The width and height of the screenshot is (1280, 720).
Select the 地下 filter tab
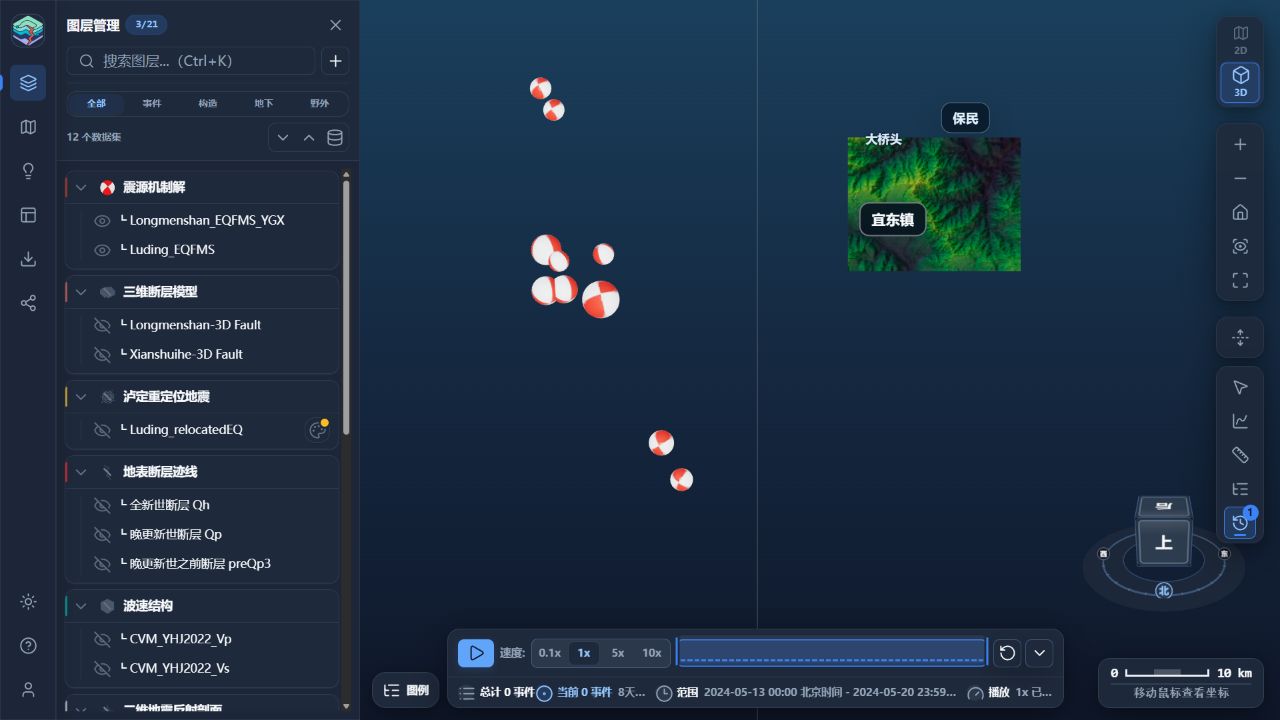(x=264, y=103)
